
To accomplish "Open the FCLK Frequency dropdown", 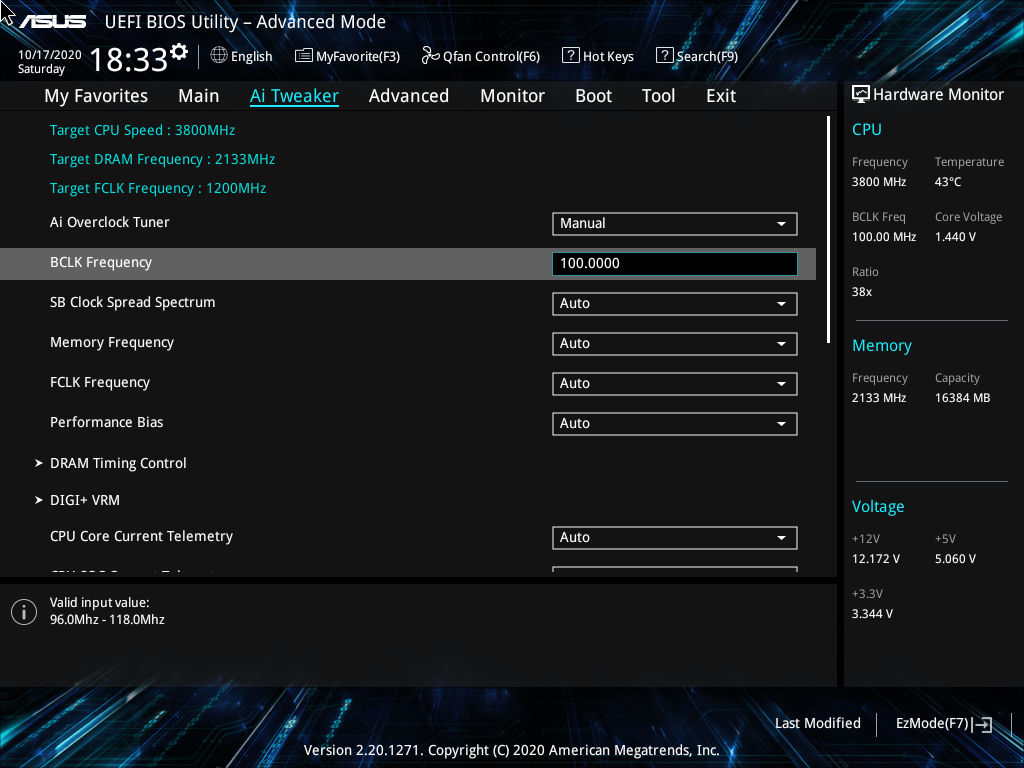I will pyautogui.click(x=675, y=383).
